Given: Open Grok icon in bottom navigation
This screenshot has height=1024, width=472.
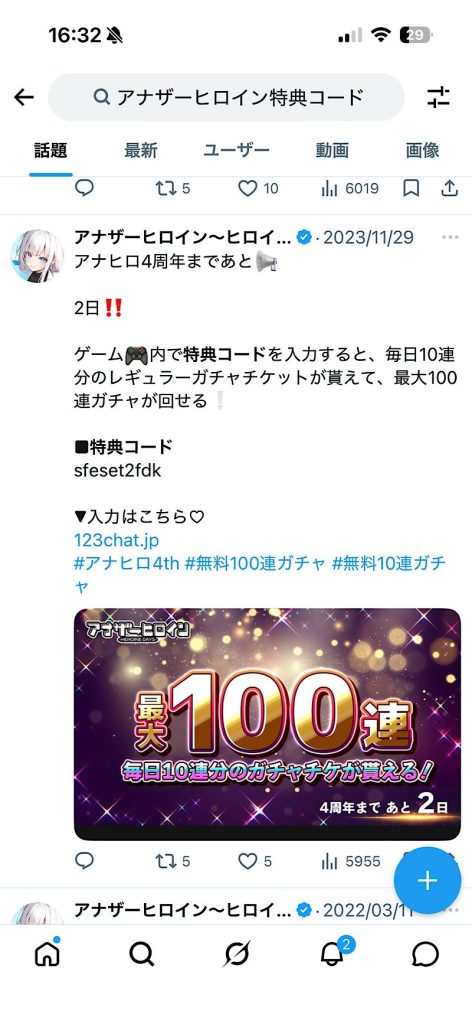Looking at the screenshot, I should coord(236,954).
